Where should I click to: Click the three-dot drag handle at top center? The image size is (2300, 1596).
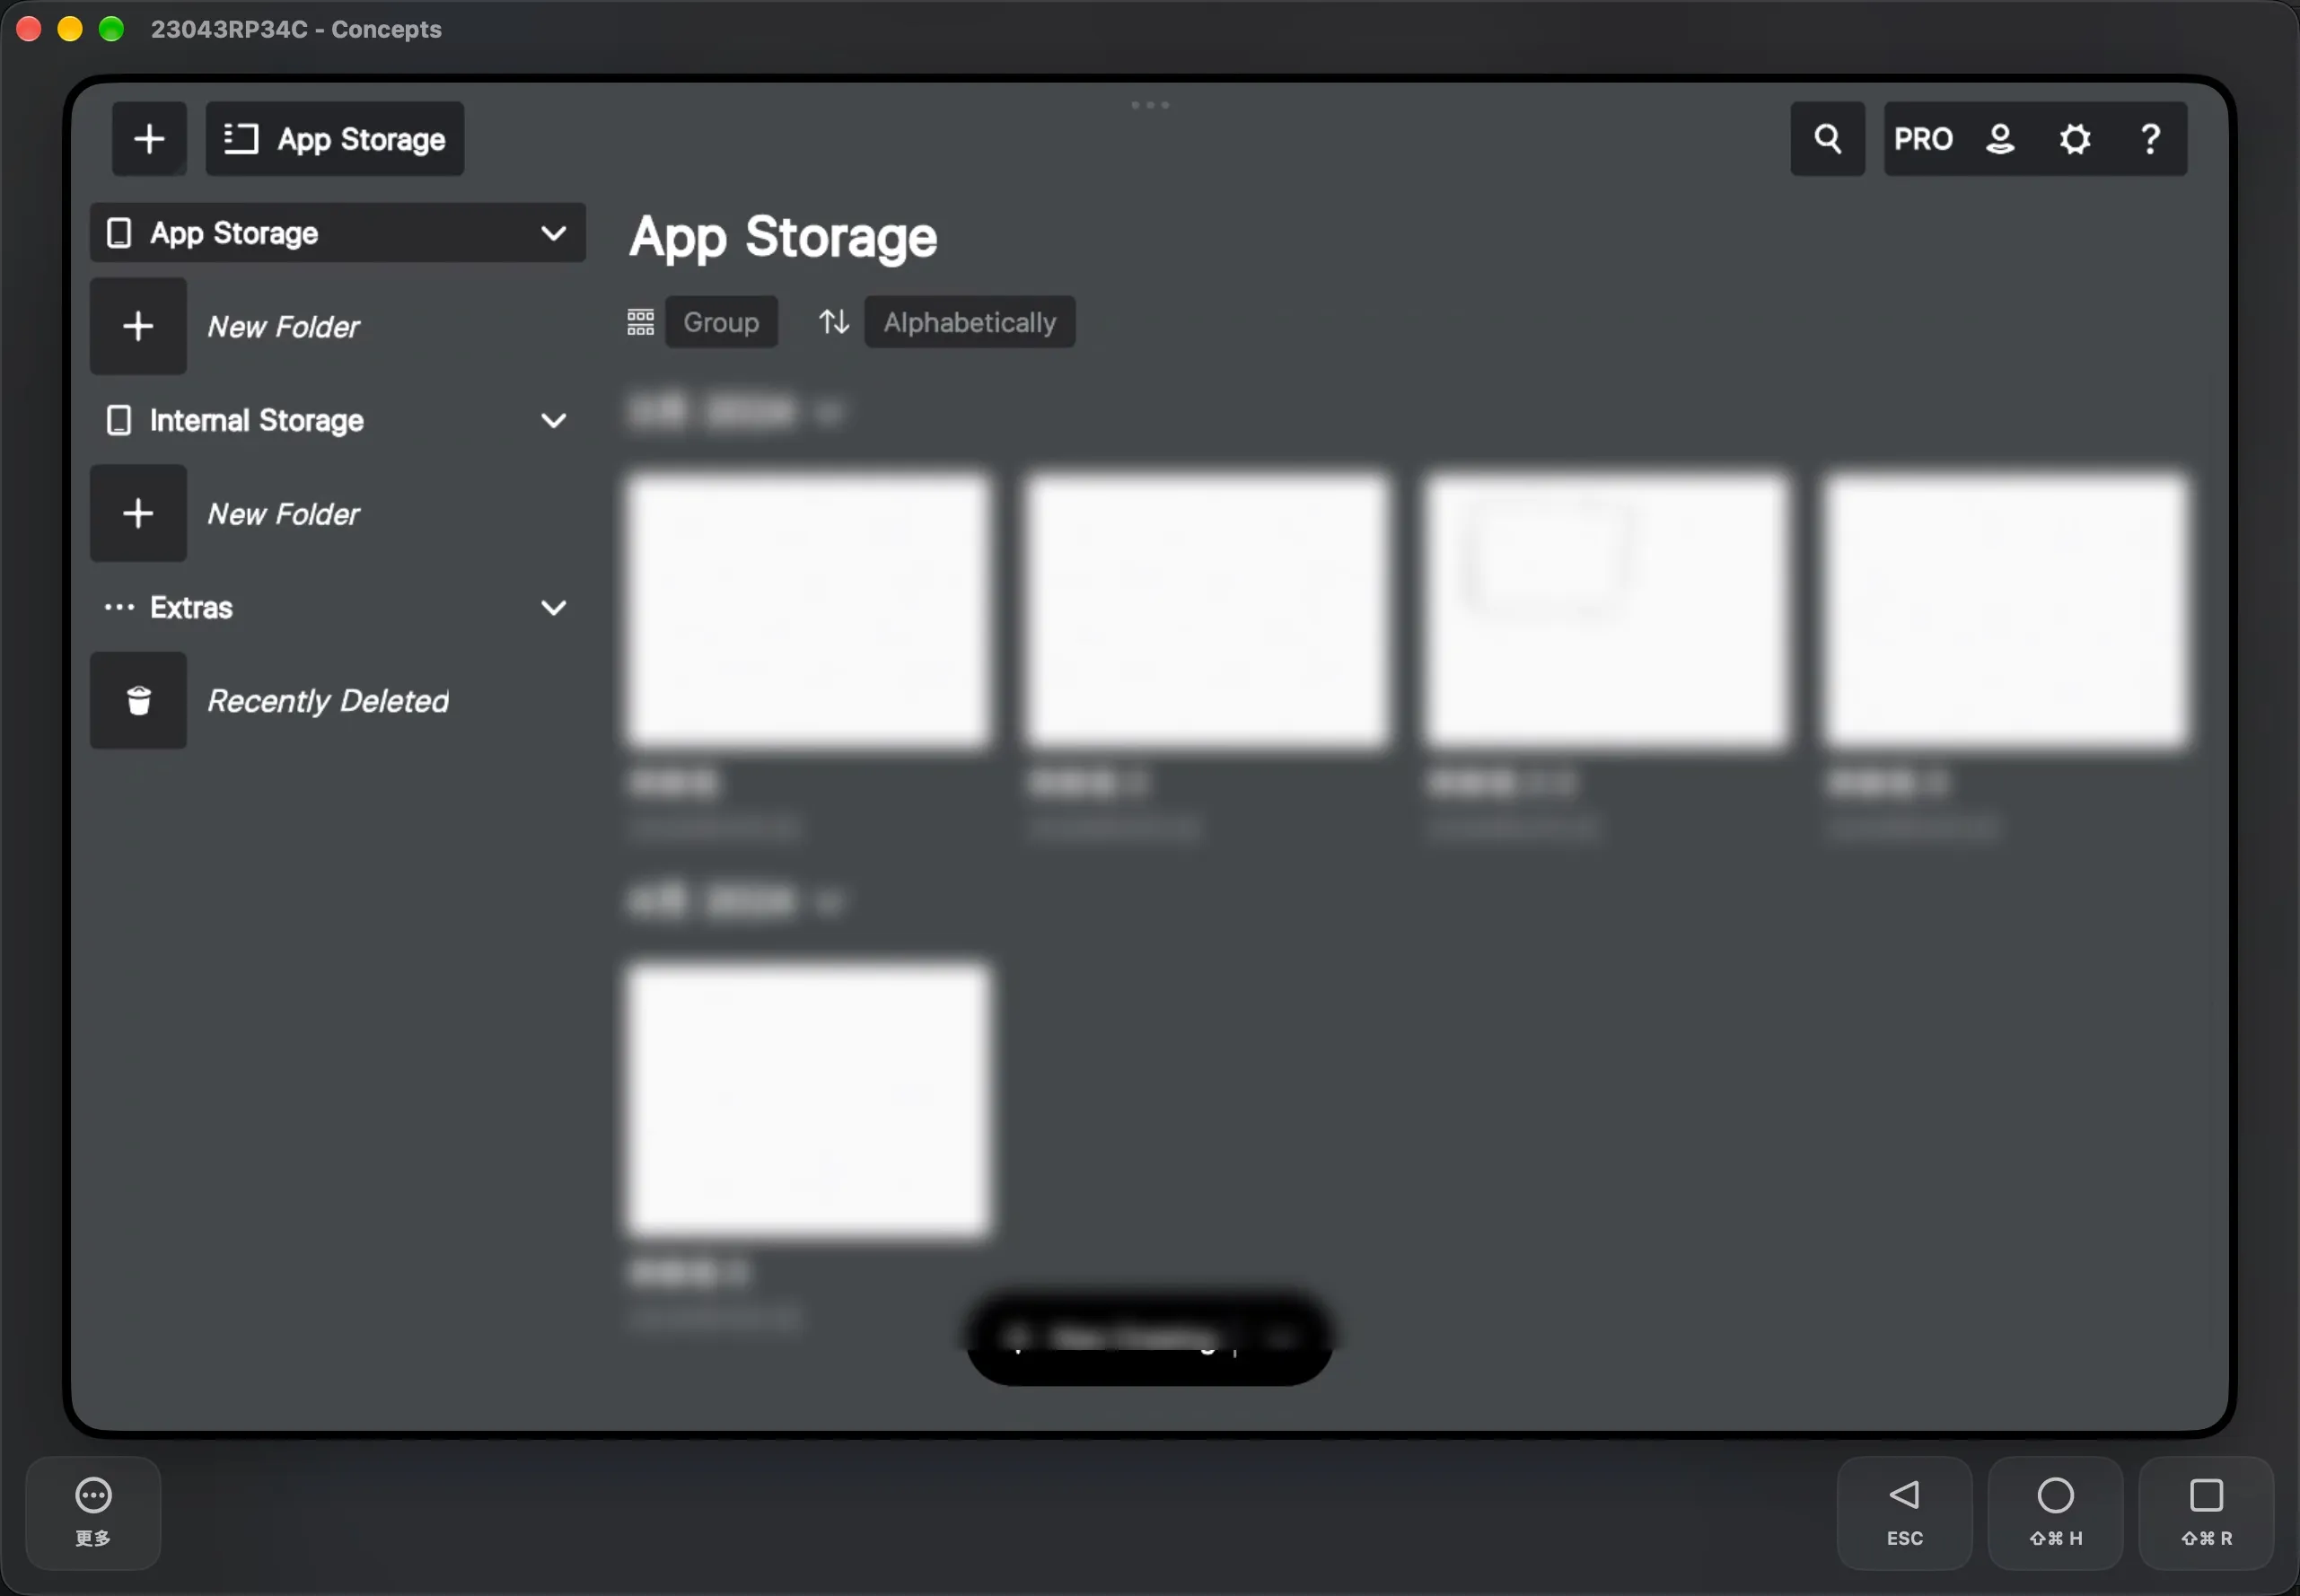pyautogui.click(x=1150, y=105)
